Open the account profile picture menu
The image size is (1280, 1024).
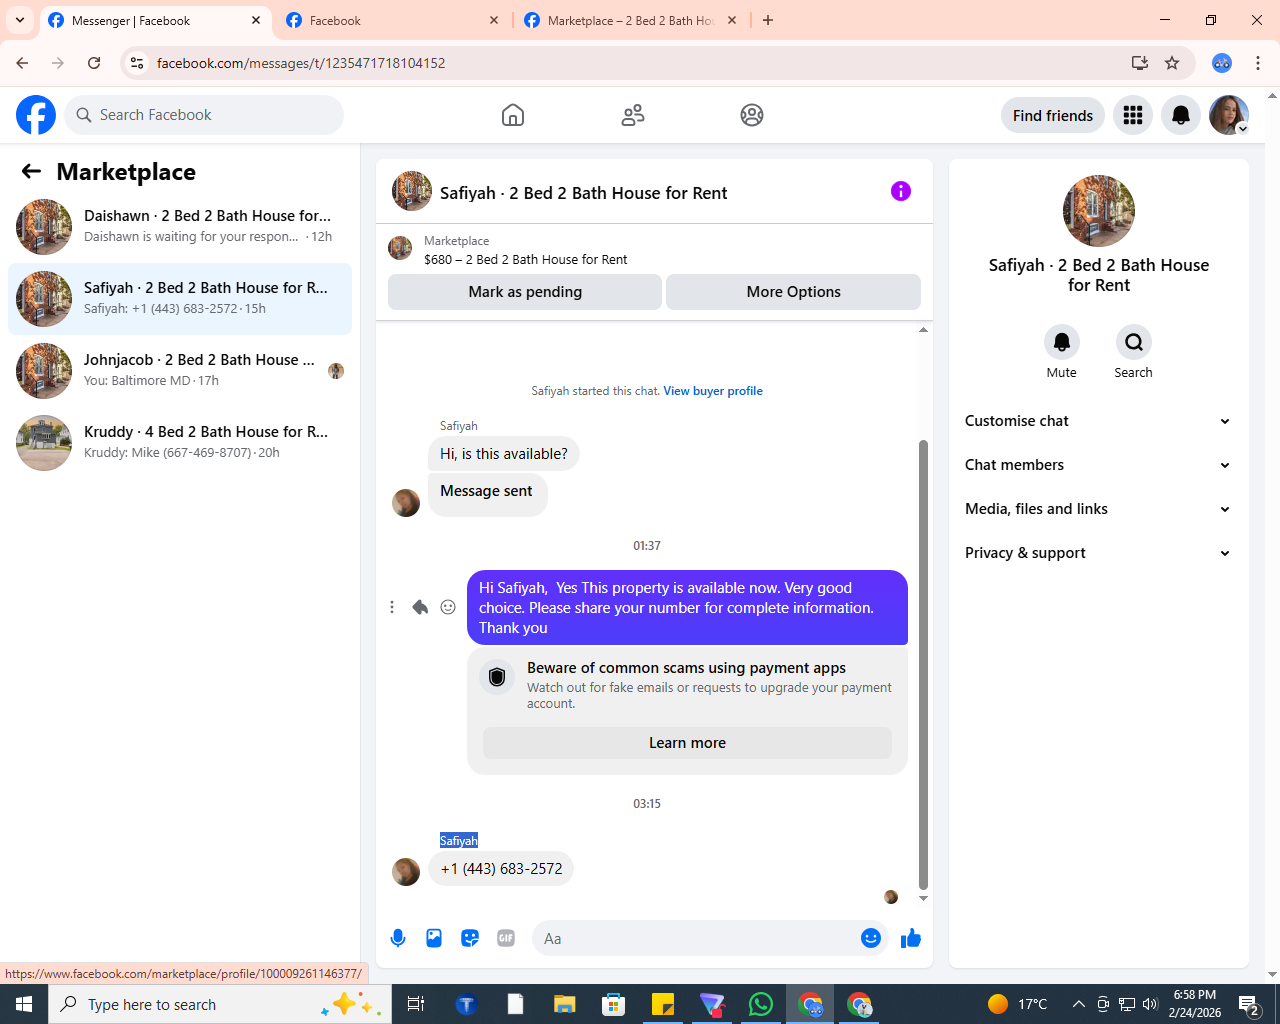click(1229, 115)
